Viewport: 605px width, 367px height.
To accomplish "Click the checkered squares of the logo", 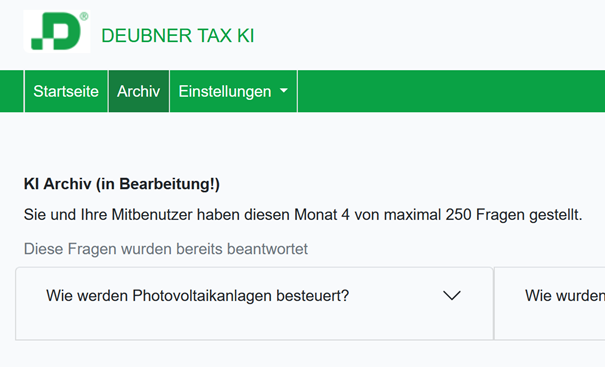I will point(42,39).
